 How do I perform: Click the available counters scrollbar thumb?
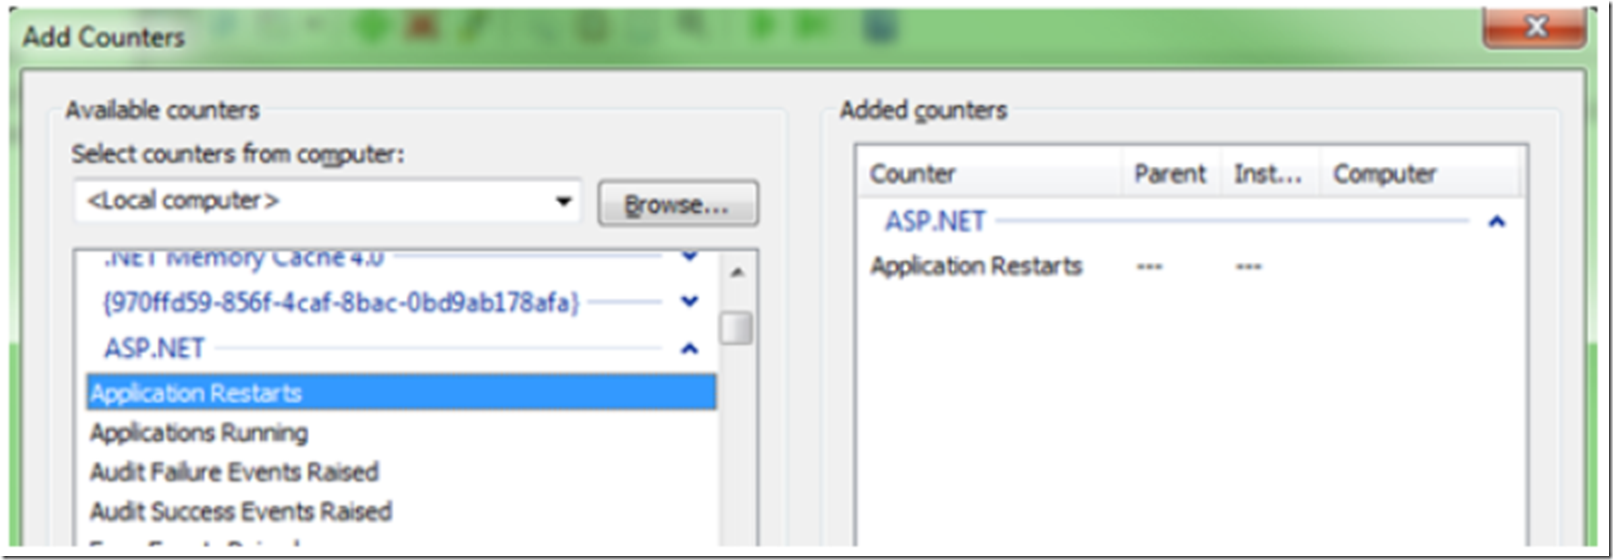pos(737,328)
